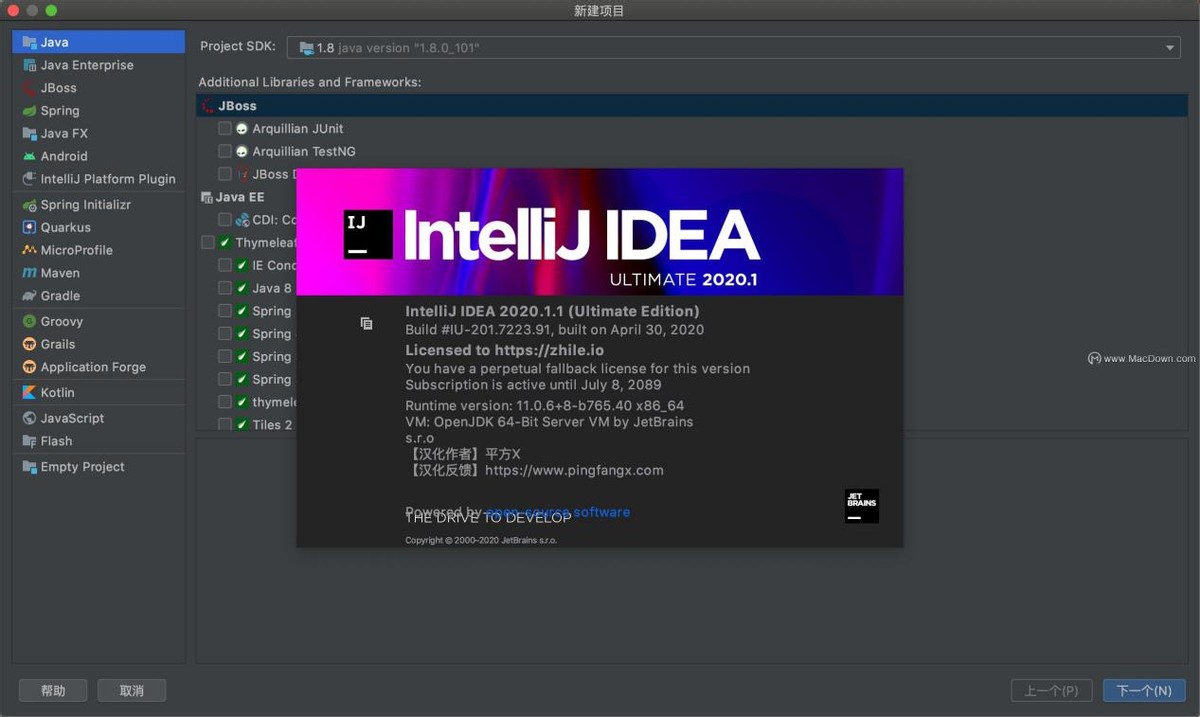Pick the JavaScript globe icon

click(x=30, y=418)
